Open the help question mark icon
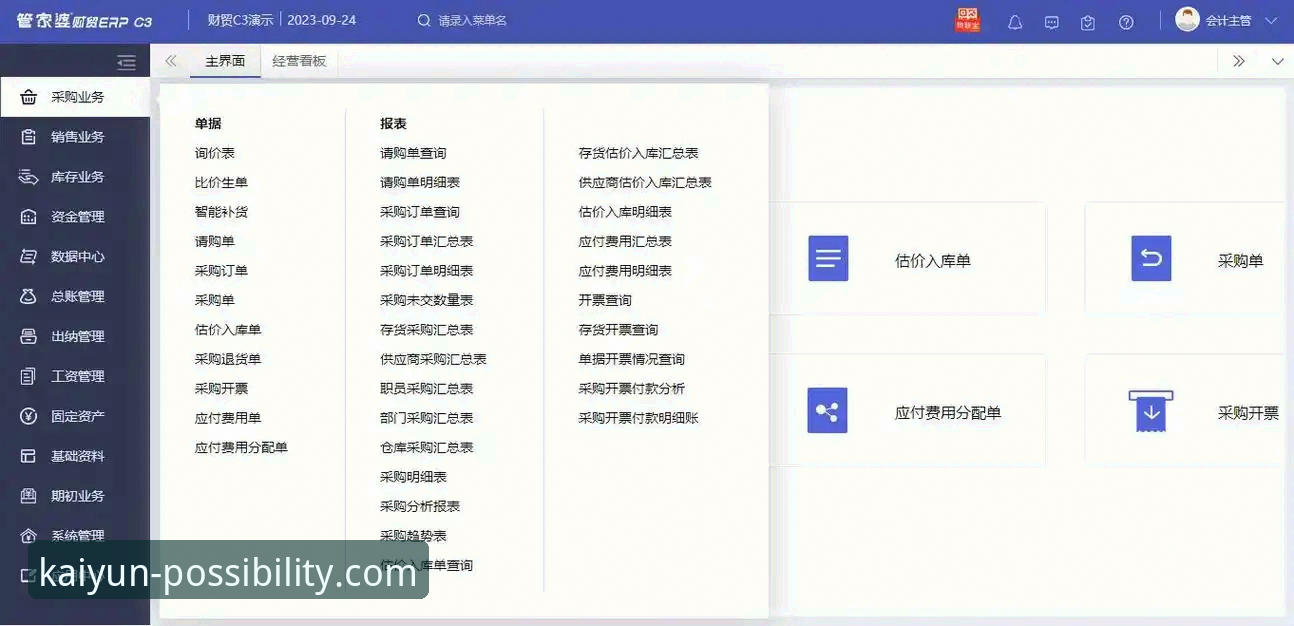Viewport: 1294px width, 626px height. tap(1126, 22)
